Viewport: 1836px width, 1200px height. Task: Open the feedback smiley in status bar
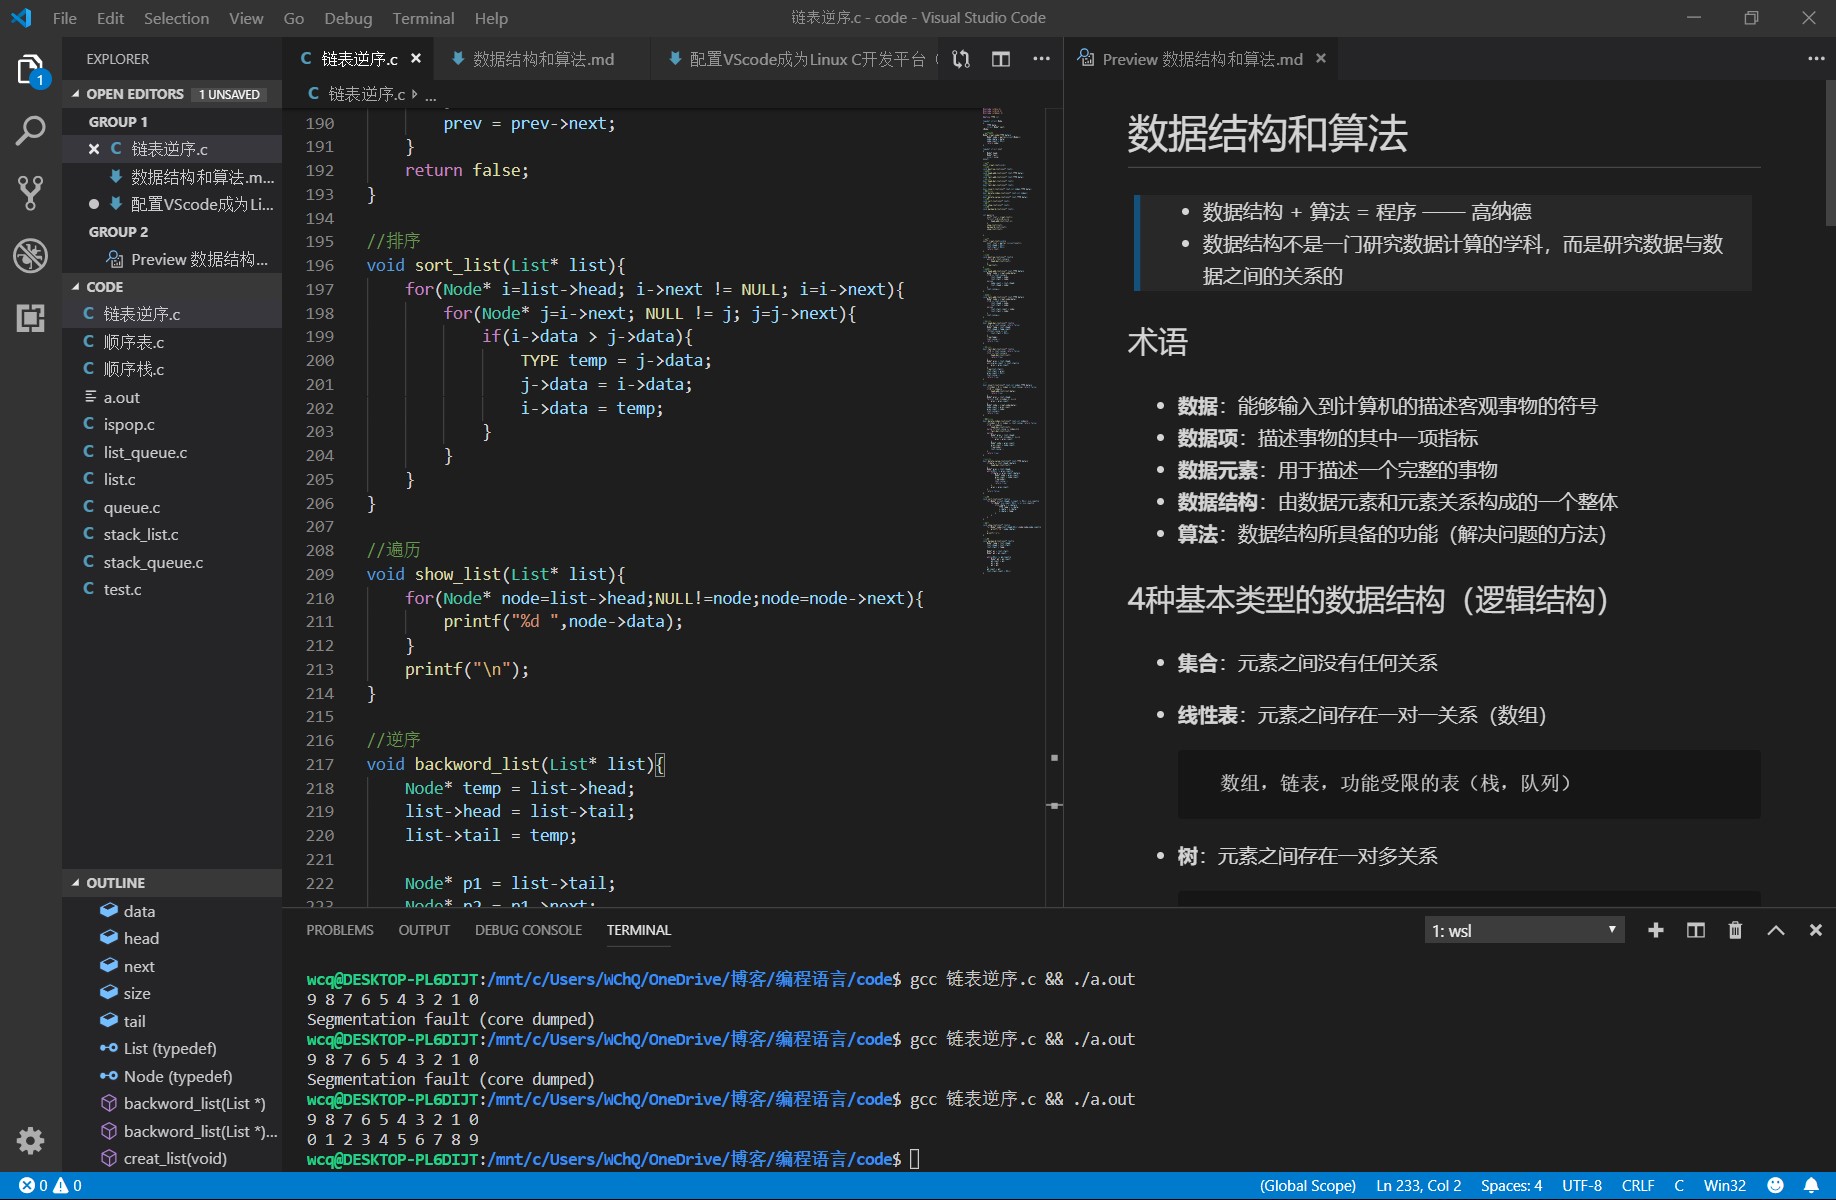tap(1775, 1186)
